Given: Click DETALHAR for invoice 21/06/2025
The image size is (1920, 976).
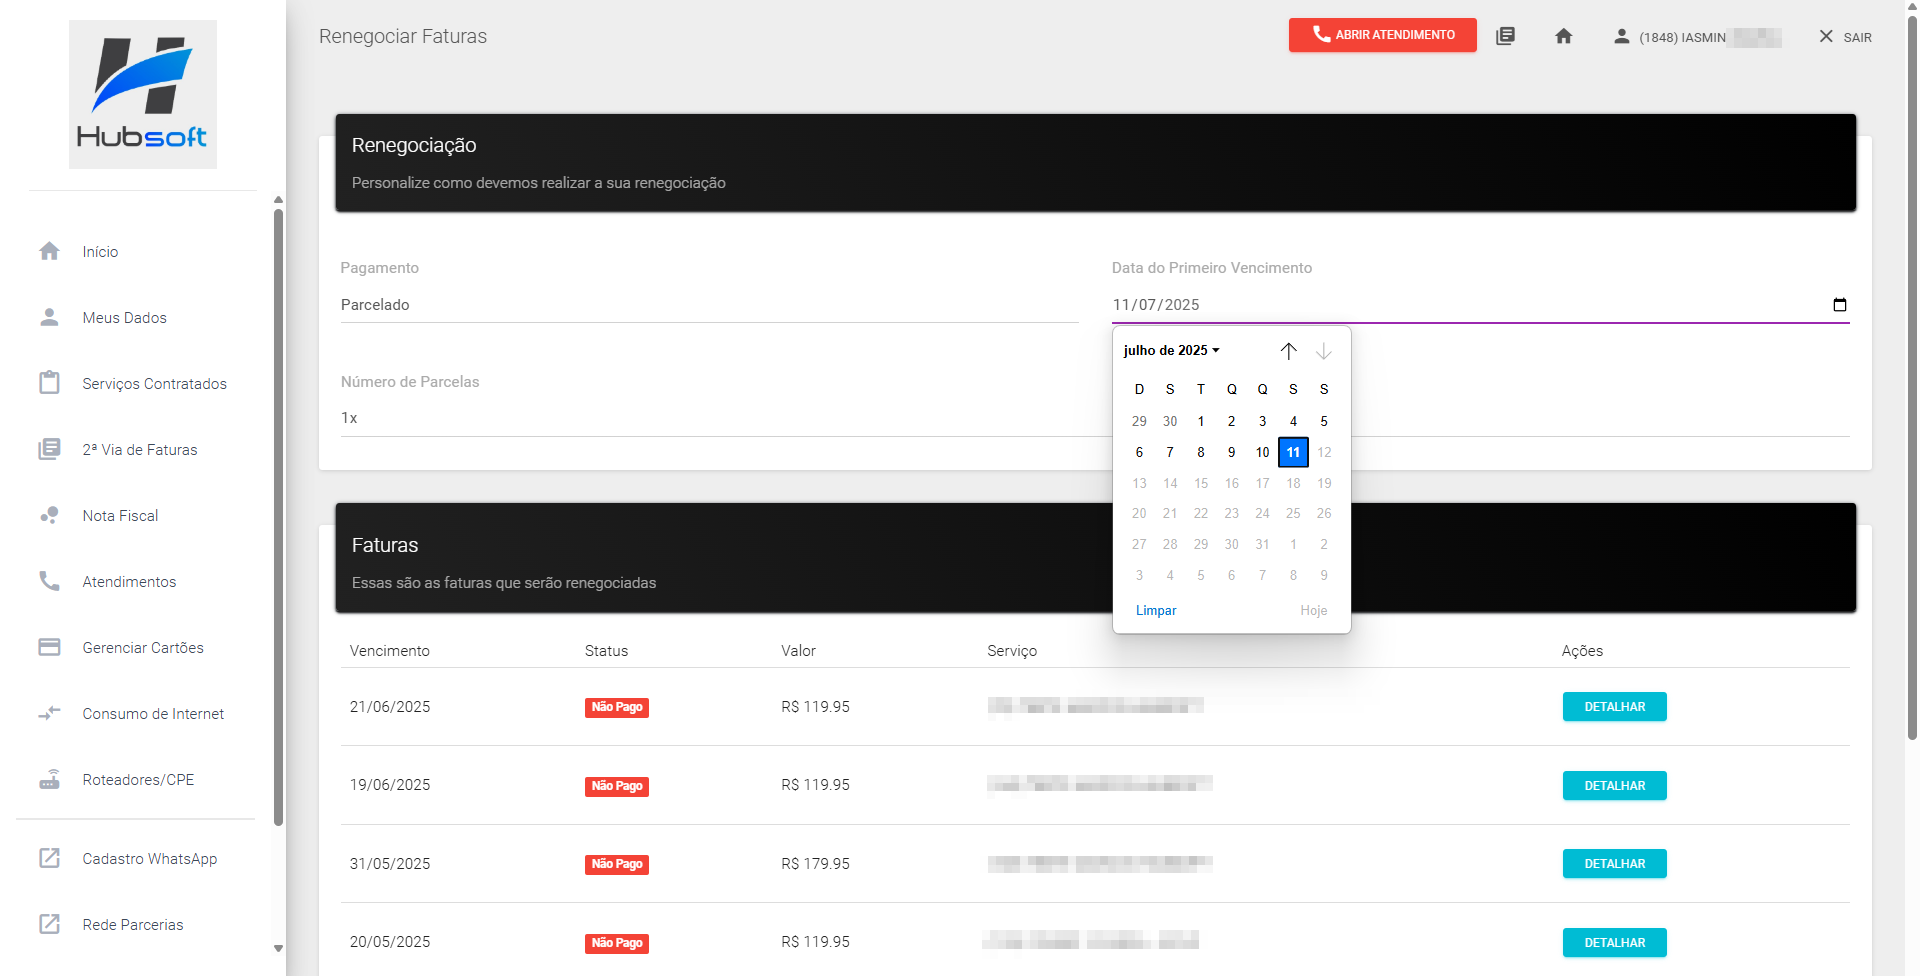Looking at the screenshot, I should tap(1614, 707).
